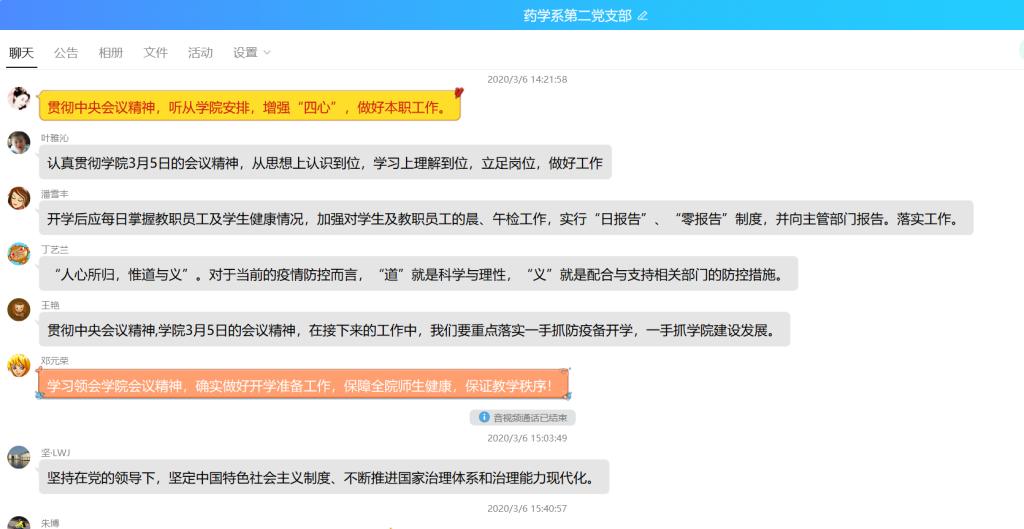Select the 活动 tab

click(200, 53)
